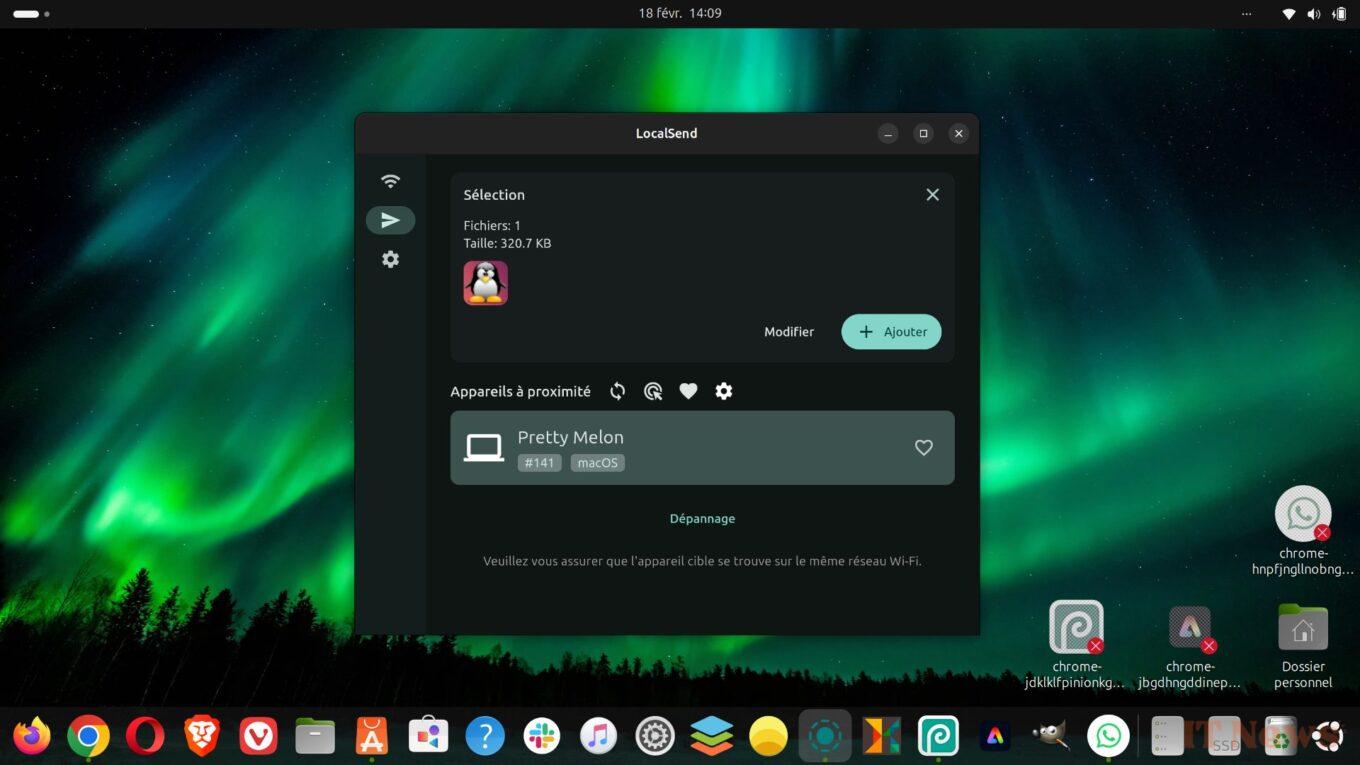
Task: Open the shopping bag Software dock icon
Action: [429, 737]
